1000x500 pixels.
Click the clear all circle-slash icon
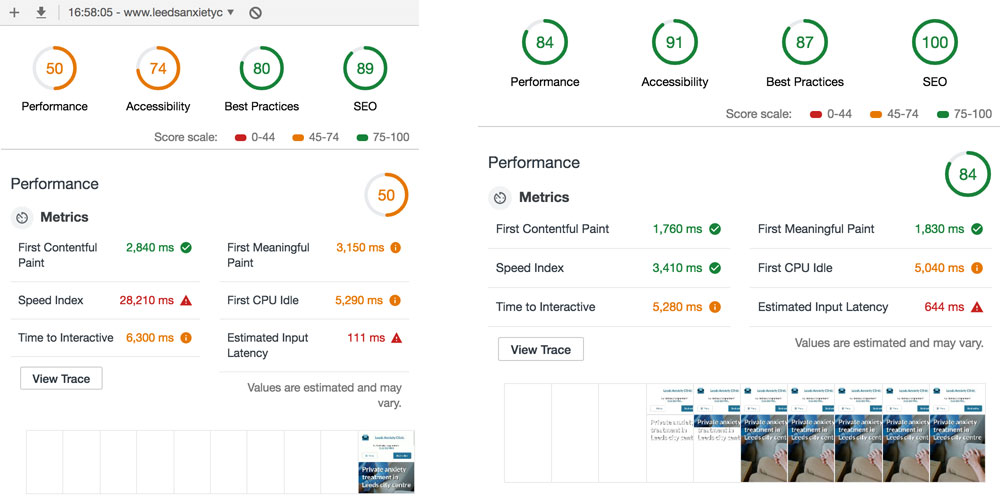[255, 13]
